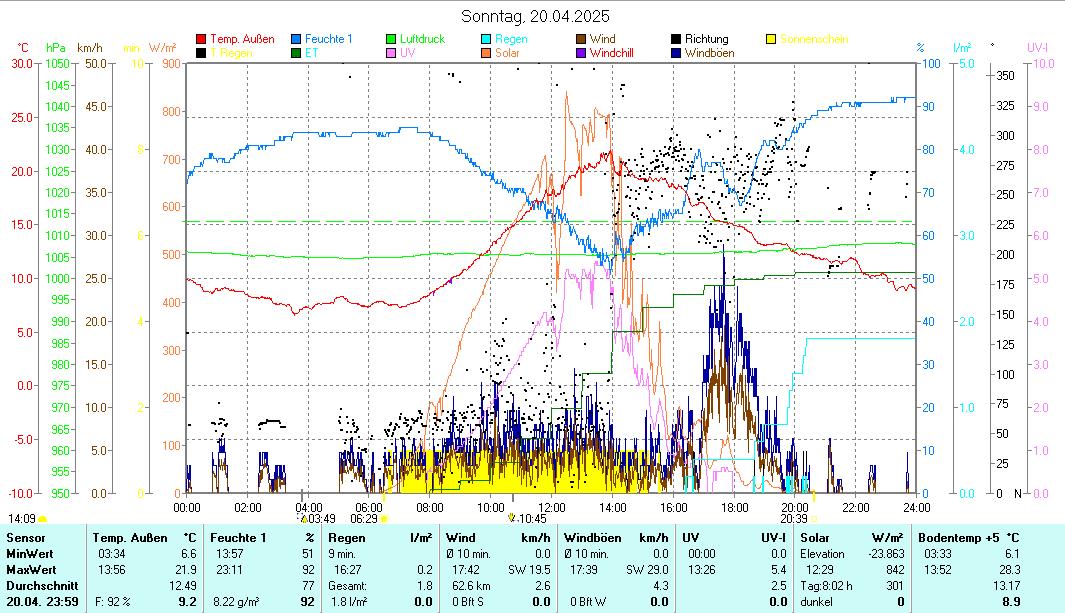Image resolution: width=1065 pixels, height=613 pixels.
Task: Select the pink UV legend square
Action: [392, 52]
